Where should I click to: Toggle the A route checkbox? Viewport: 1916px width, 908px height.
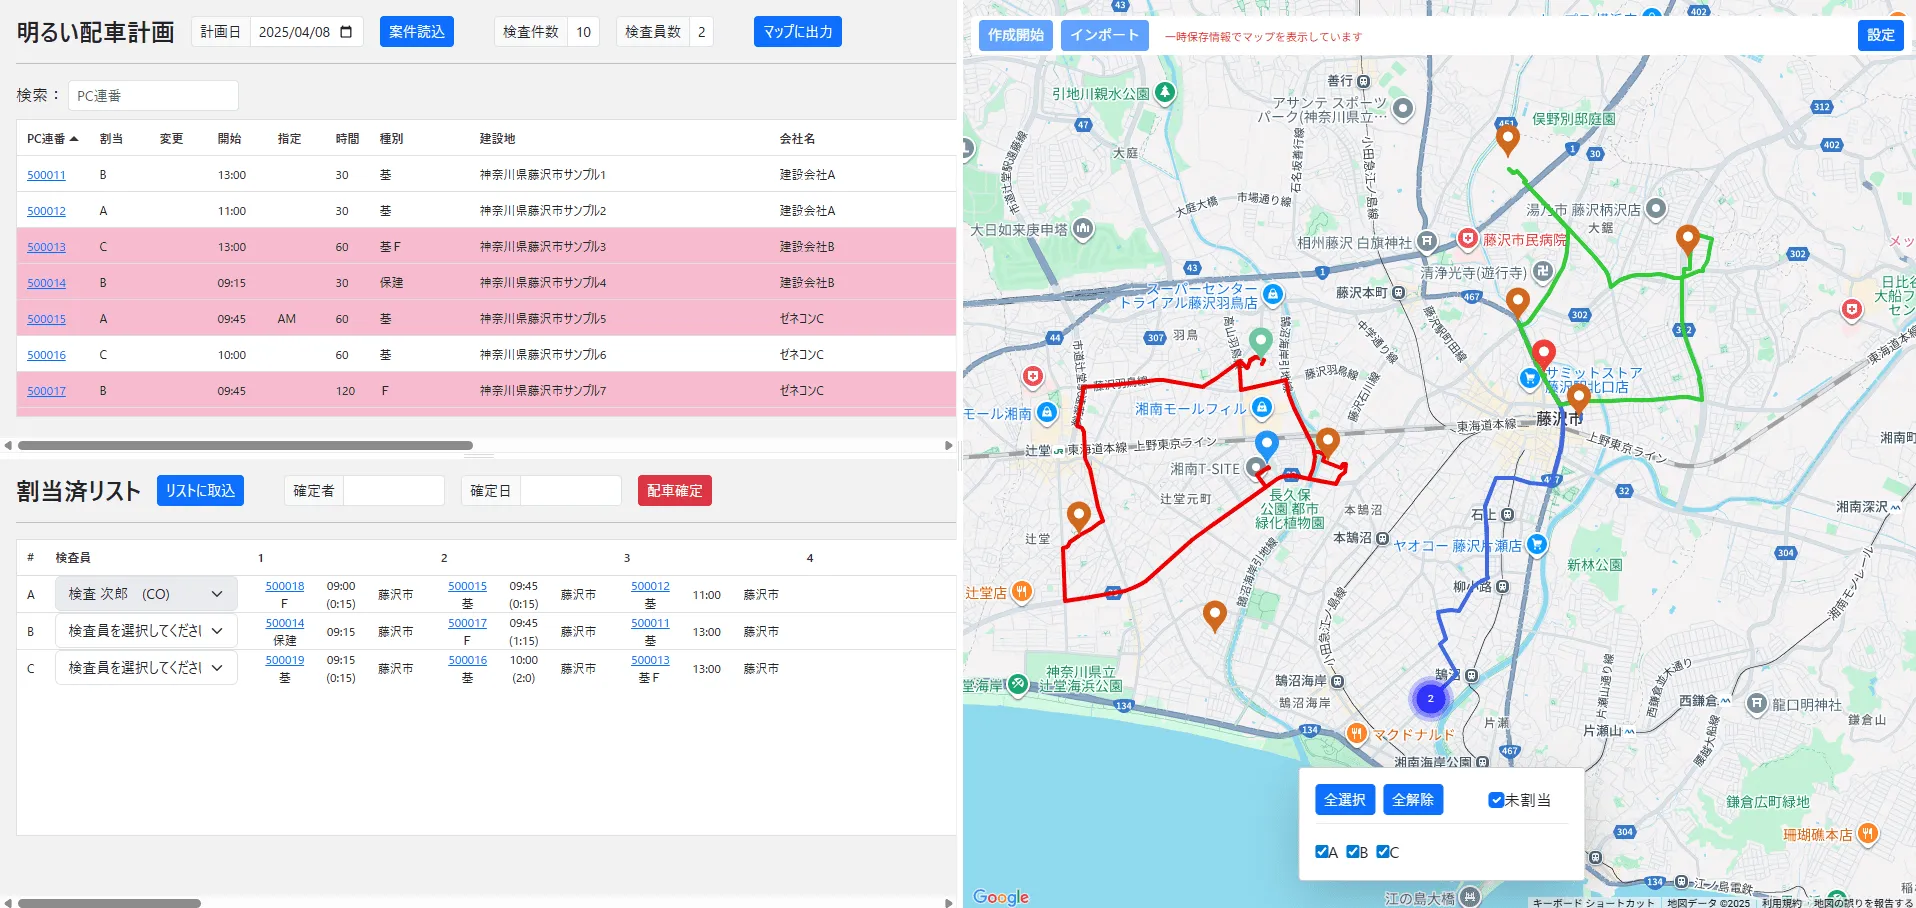[x=1322, y=852]
